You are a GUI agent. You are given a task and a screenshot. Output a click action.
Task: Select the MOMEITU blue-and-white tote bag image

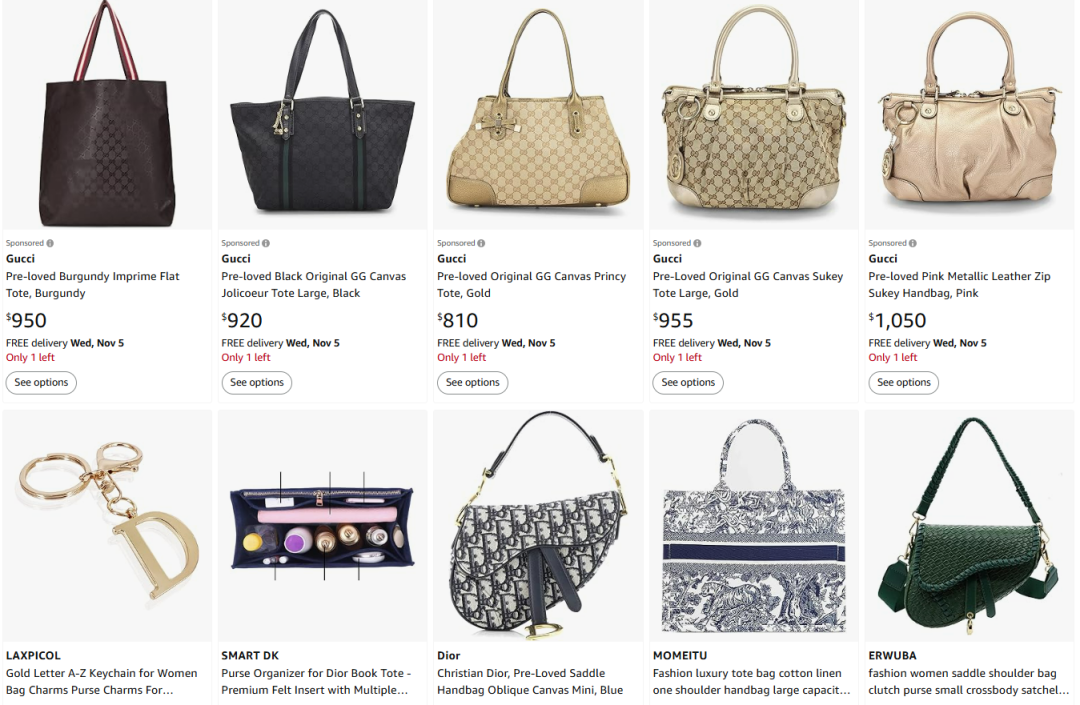[753, 525]
